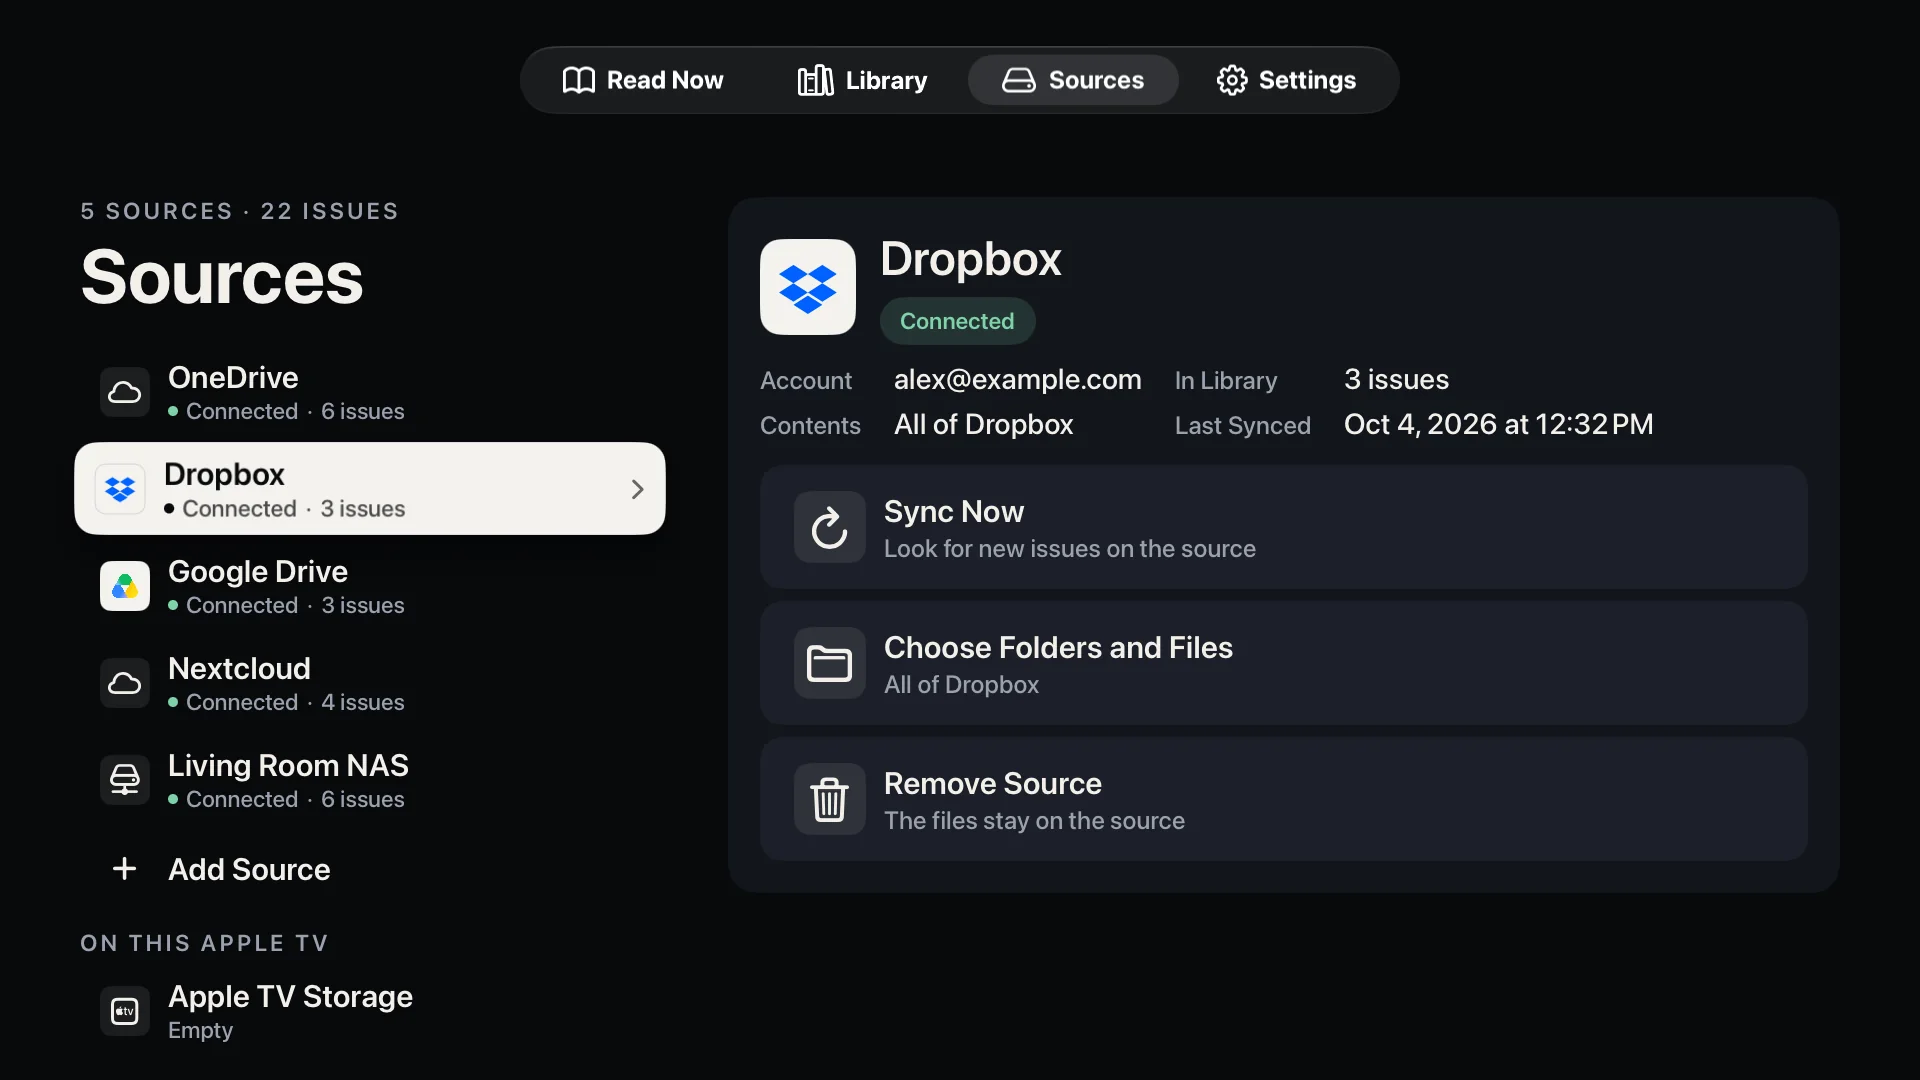
Task: Open Choose Folders and Files
Action: pyautogui.click(x=1284, y=663)
